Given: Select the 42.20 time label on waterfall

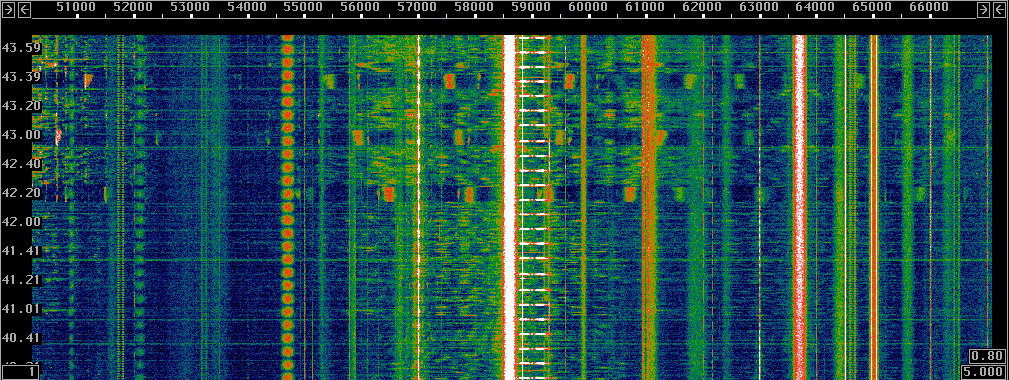Looking at the screenshot, I should (x=21, y=192).
